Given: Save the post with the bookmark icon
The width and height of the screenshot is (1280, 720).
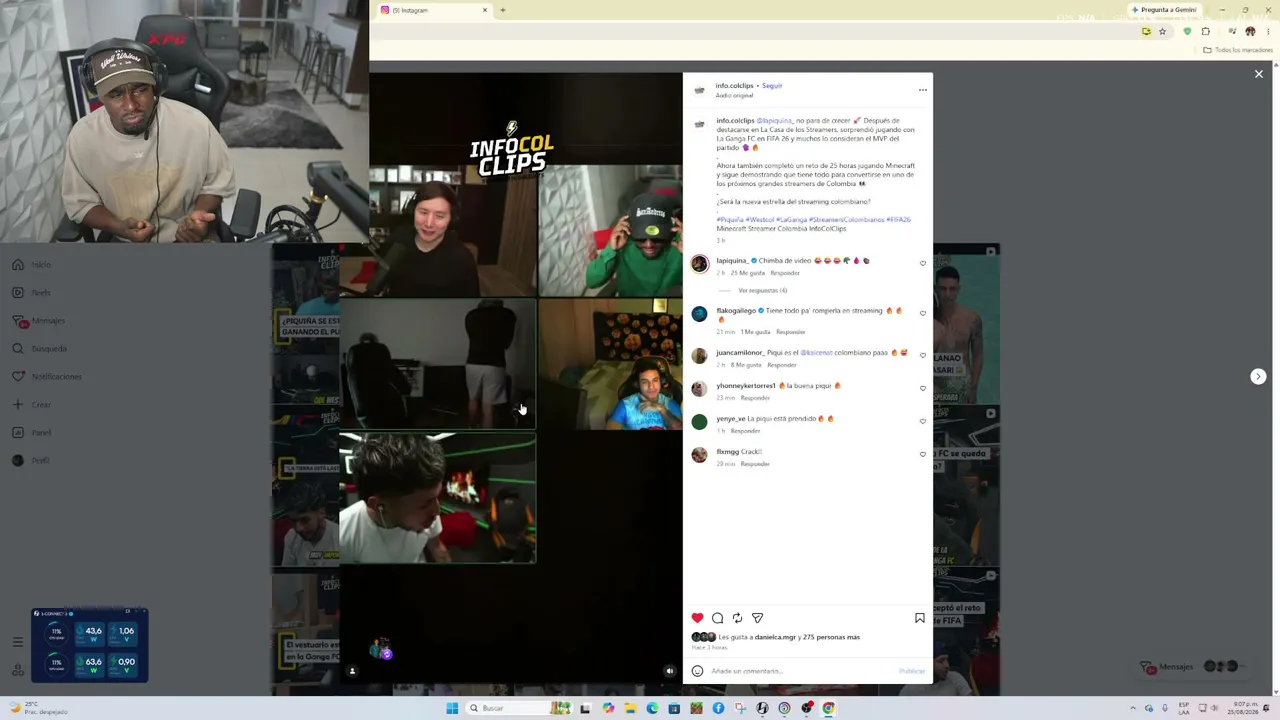Looking at the screenshot, I should 920,618.
